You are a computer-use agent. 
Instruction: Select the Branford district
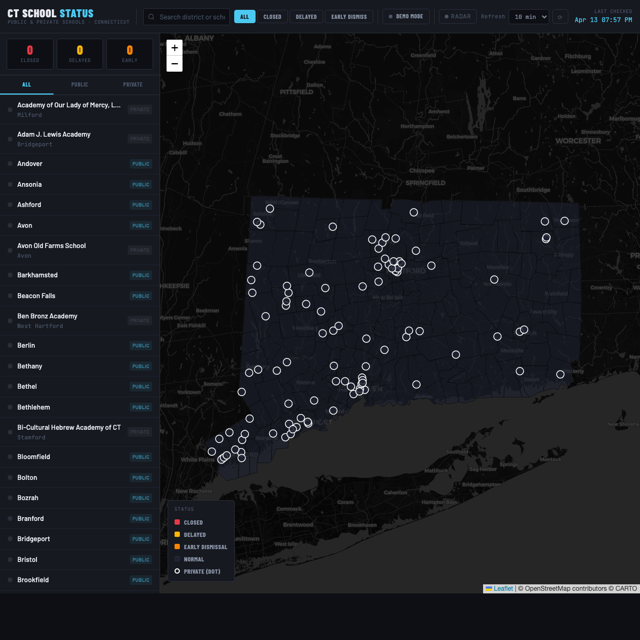click(80, 518)
